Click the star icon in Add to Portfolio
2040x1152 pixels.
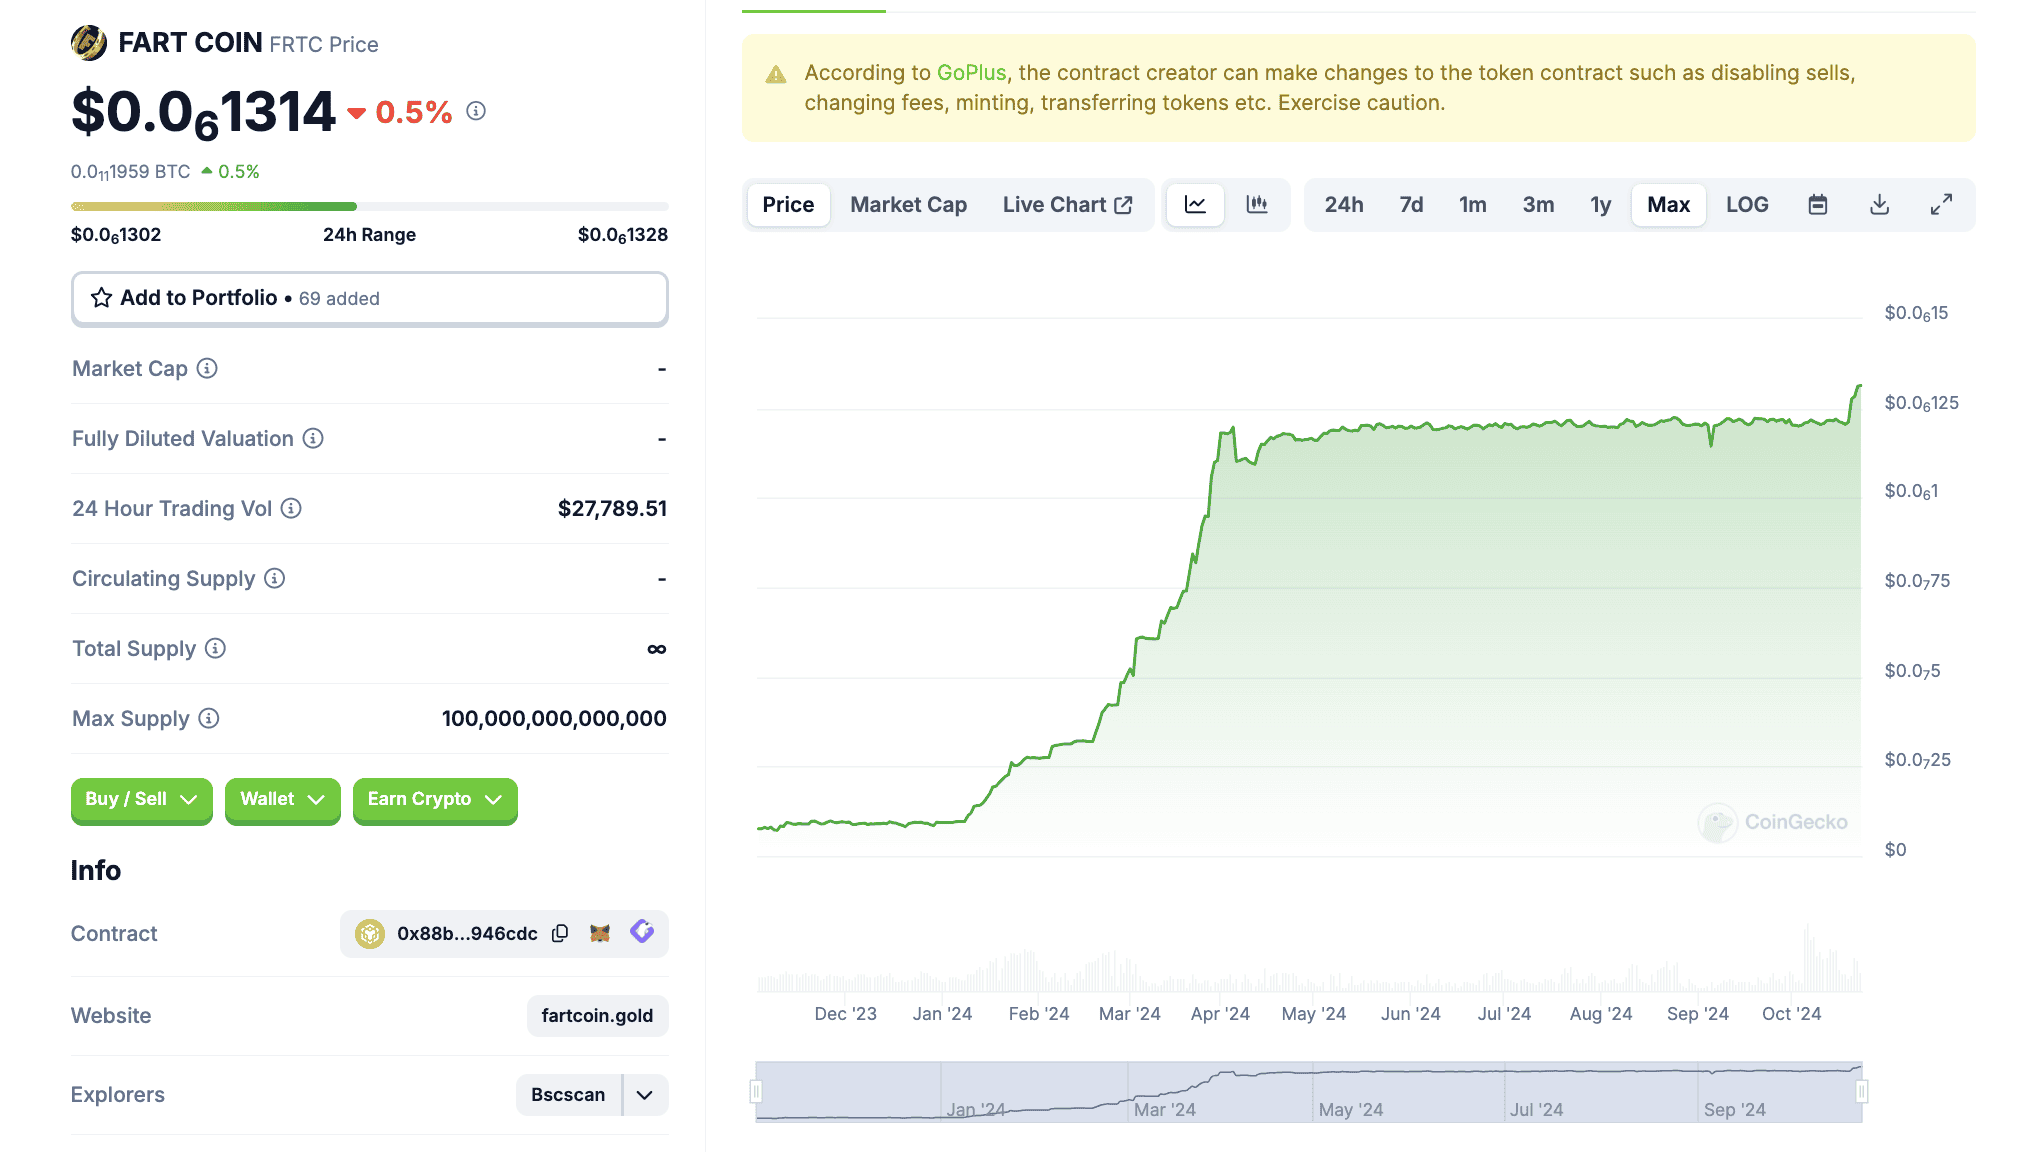click(x=101, y=298)
